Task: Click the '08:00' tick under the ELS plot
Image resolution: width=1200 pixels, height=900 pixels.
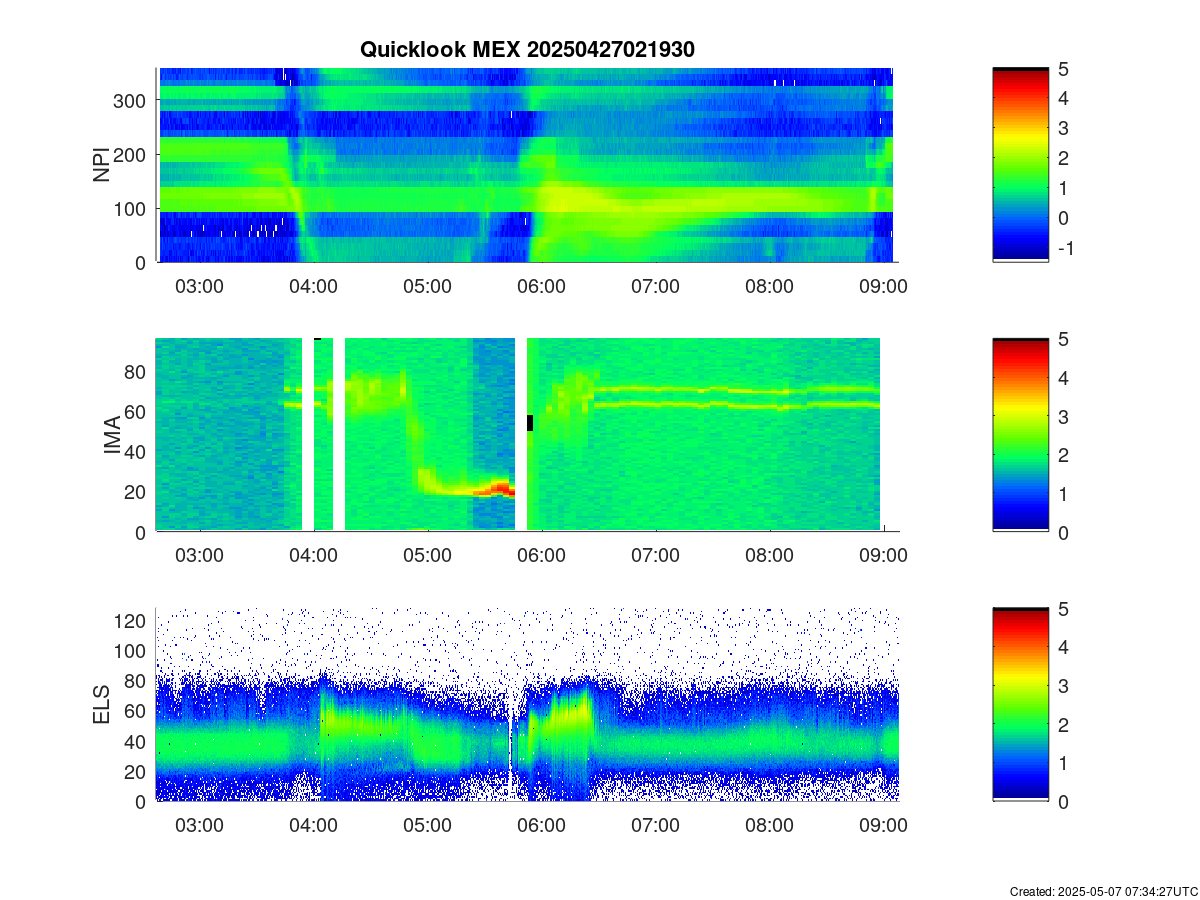Action: [x=769, y=825]
